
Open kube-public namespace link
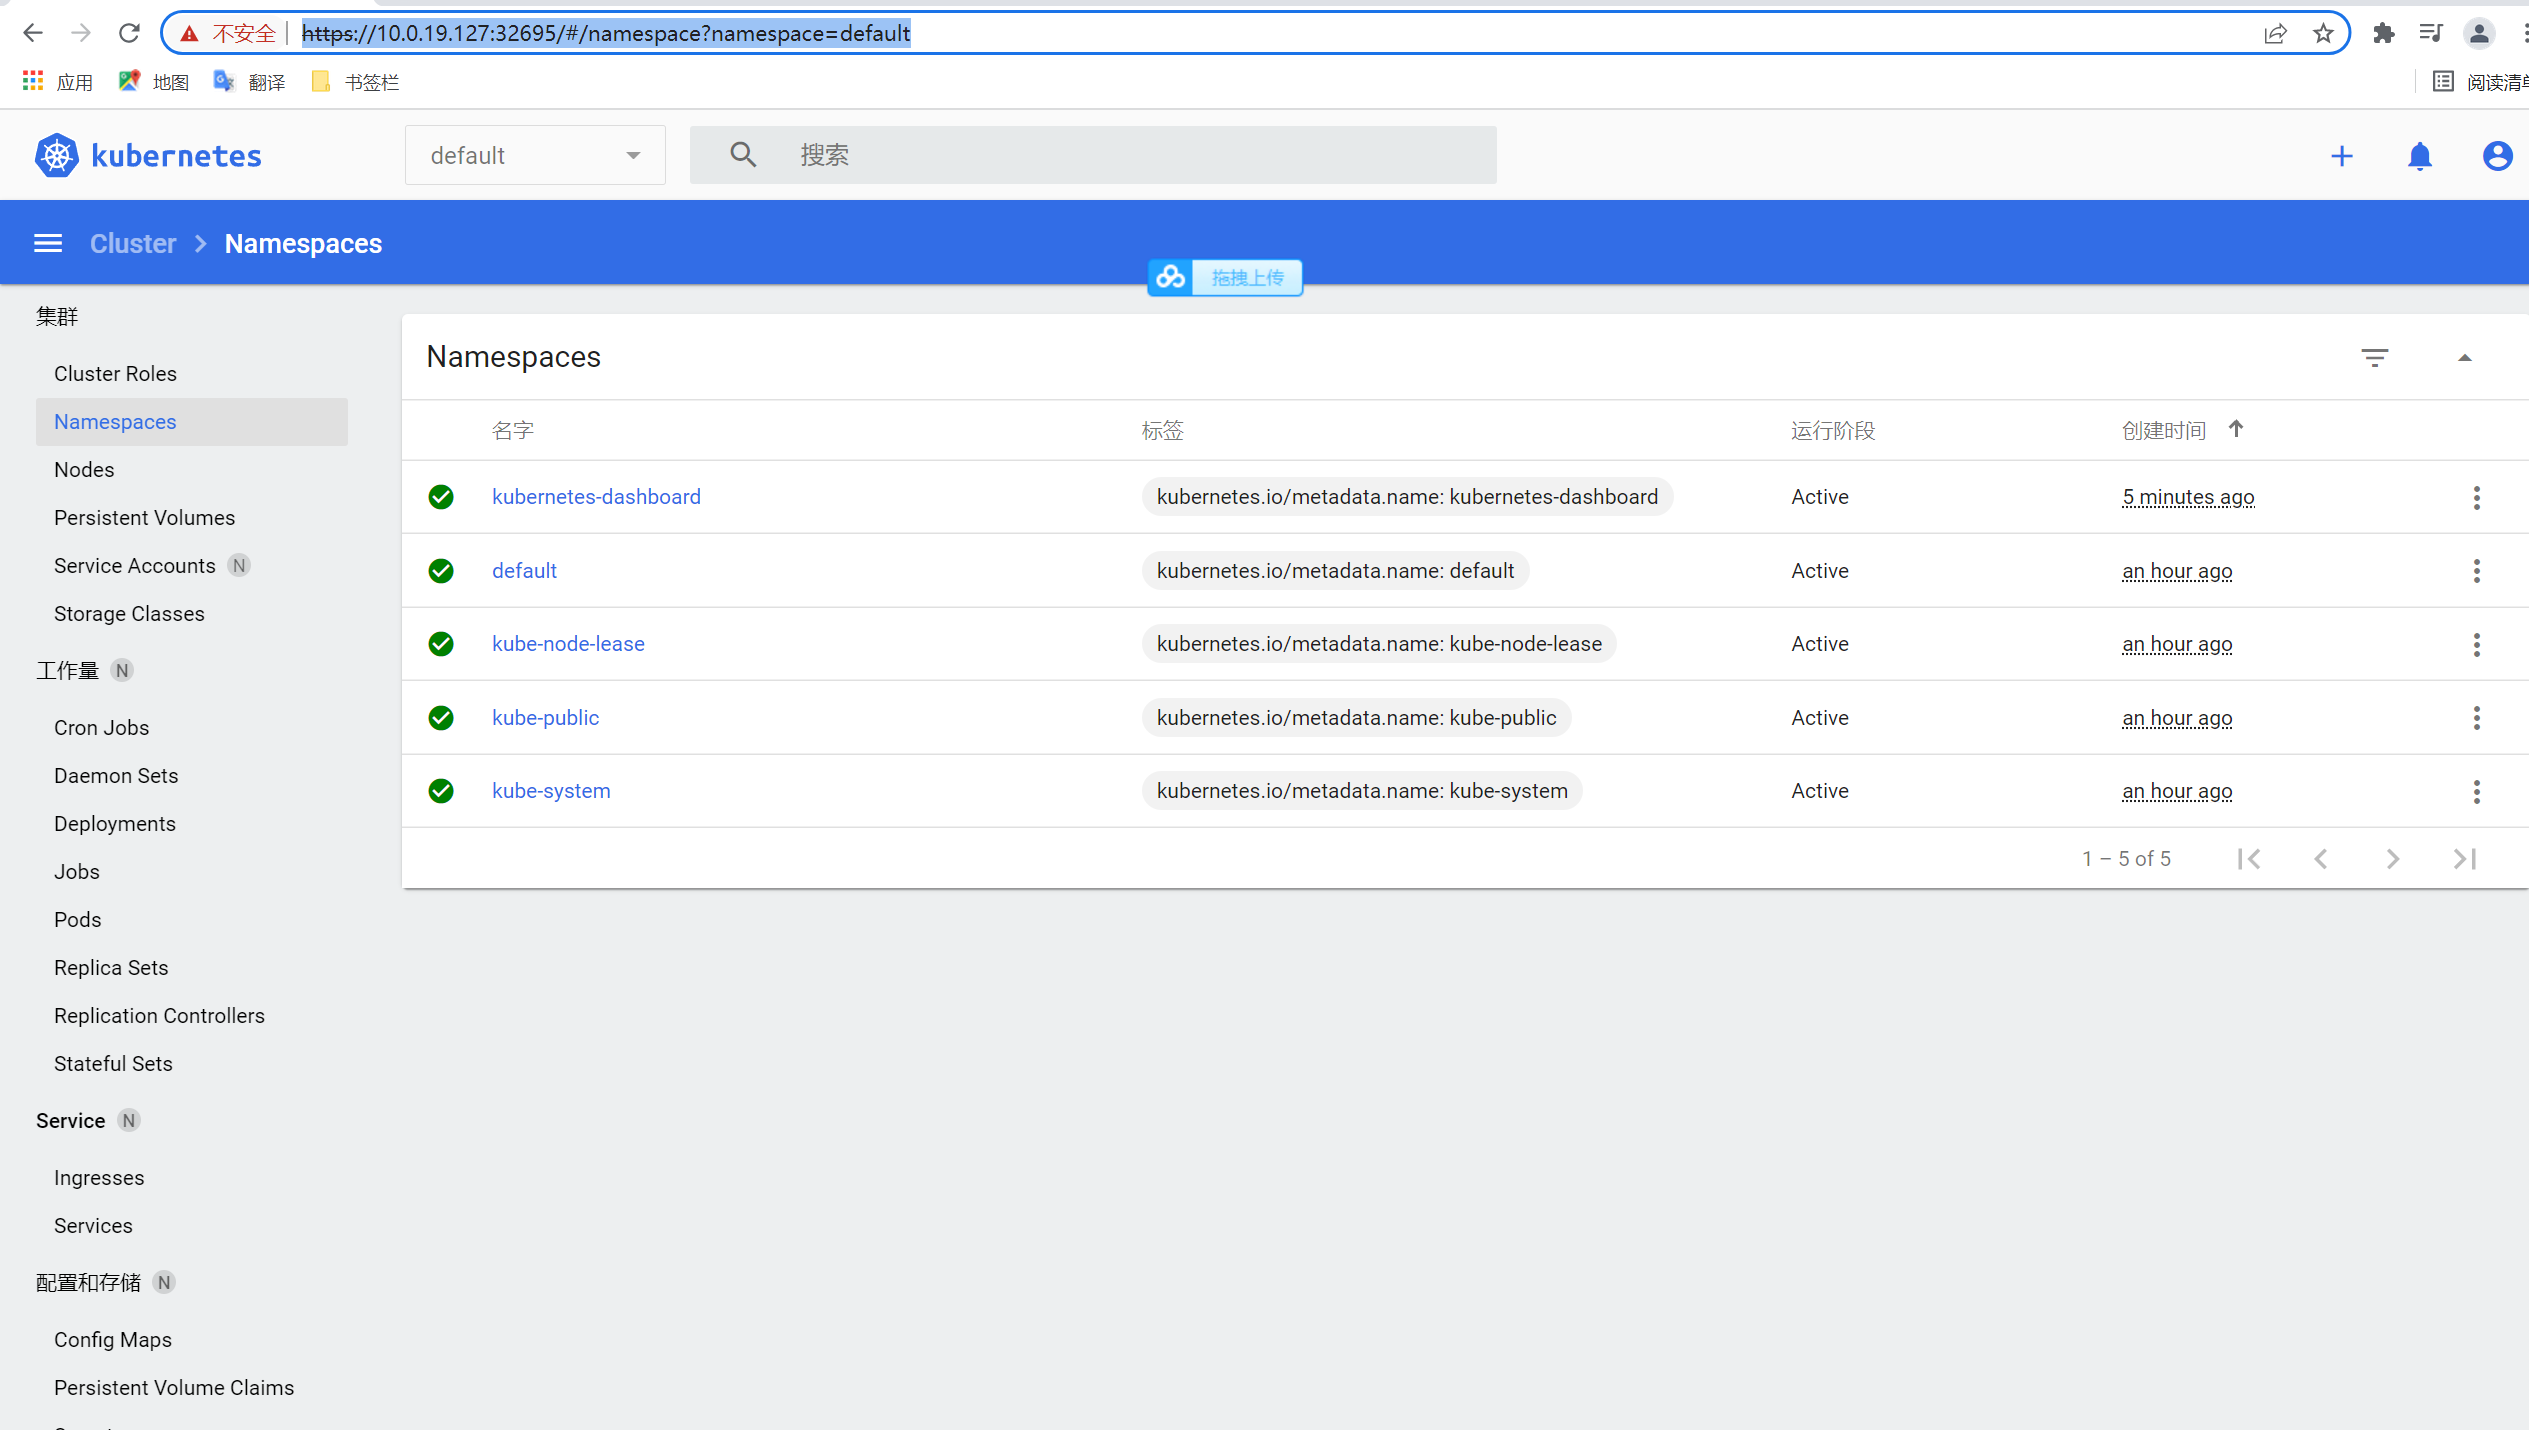[x=545, y=718]
